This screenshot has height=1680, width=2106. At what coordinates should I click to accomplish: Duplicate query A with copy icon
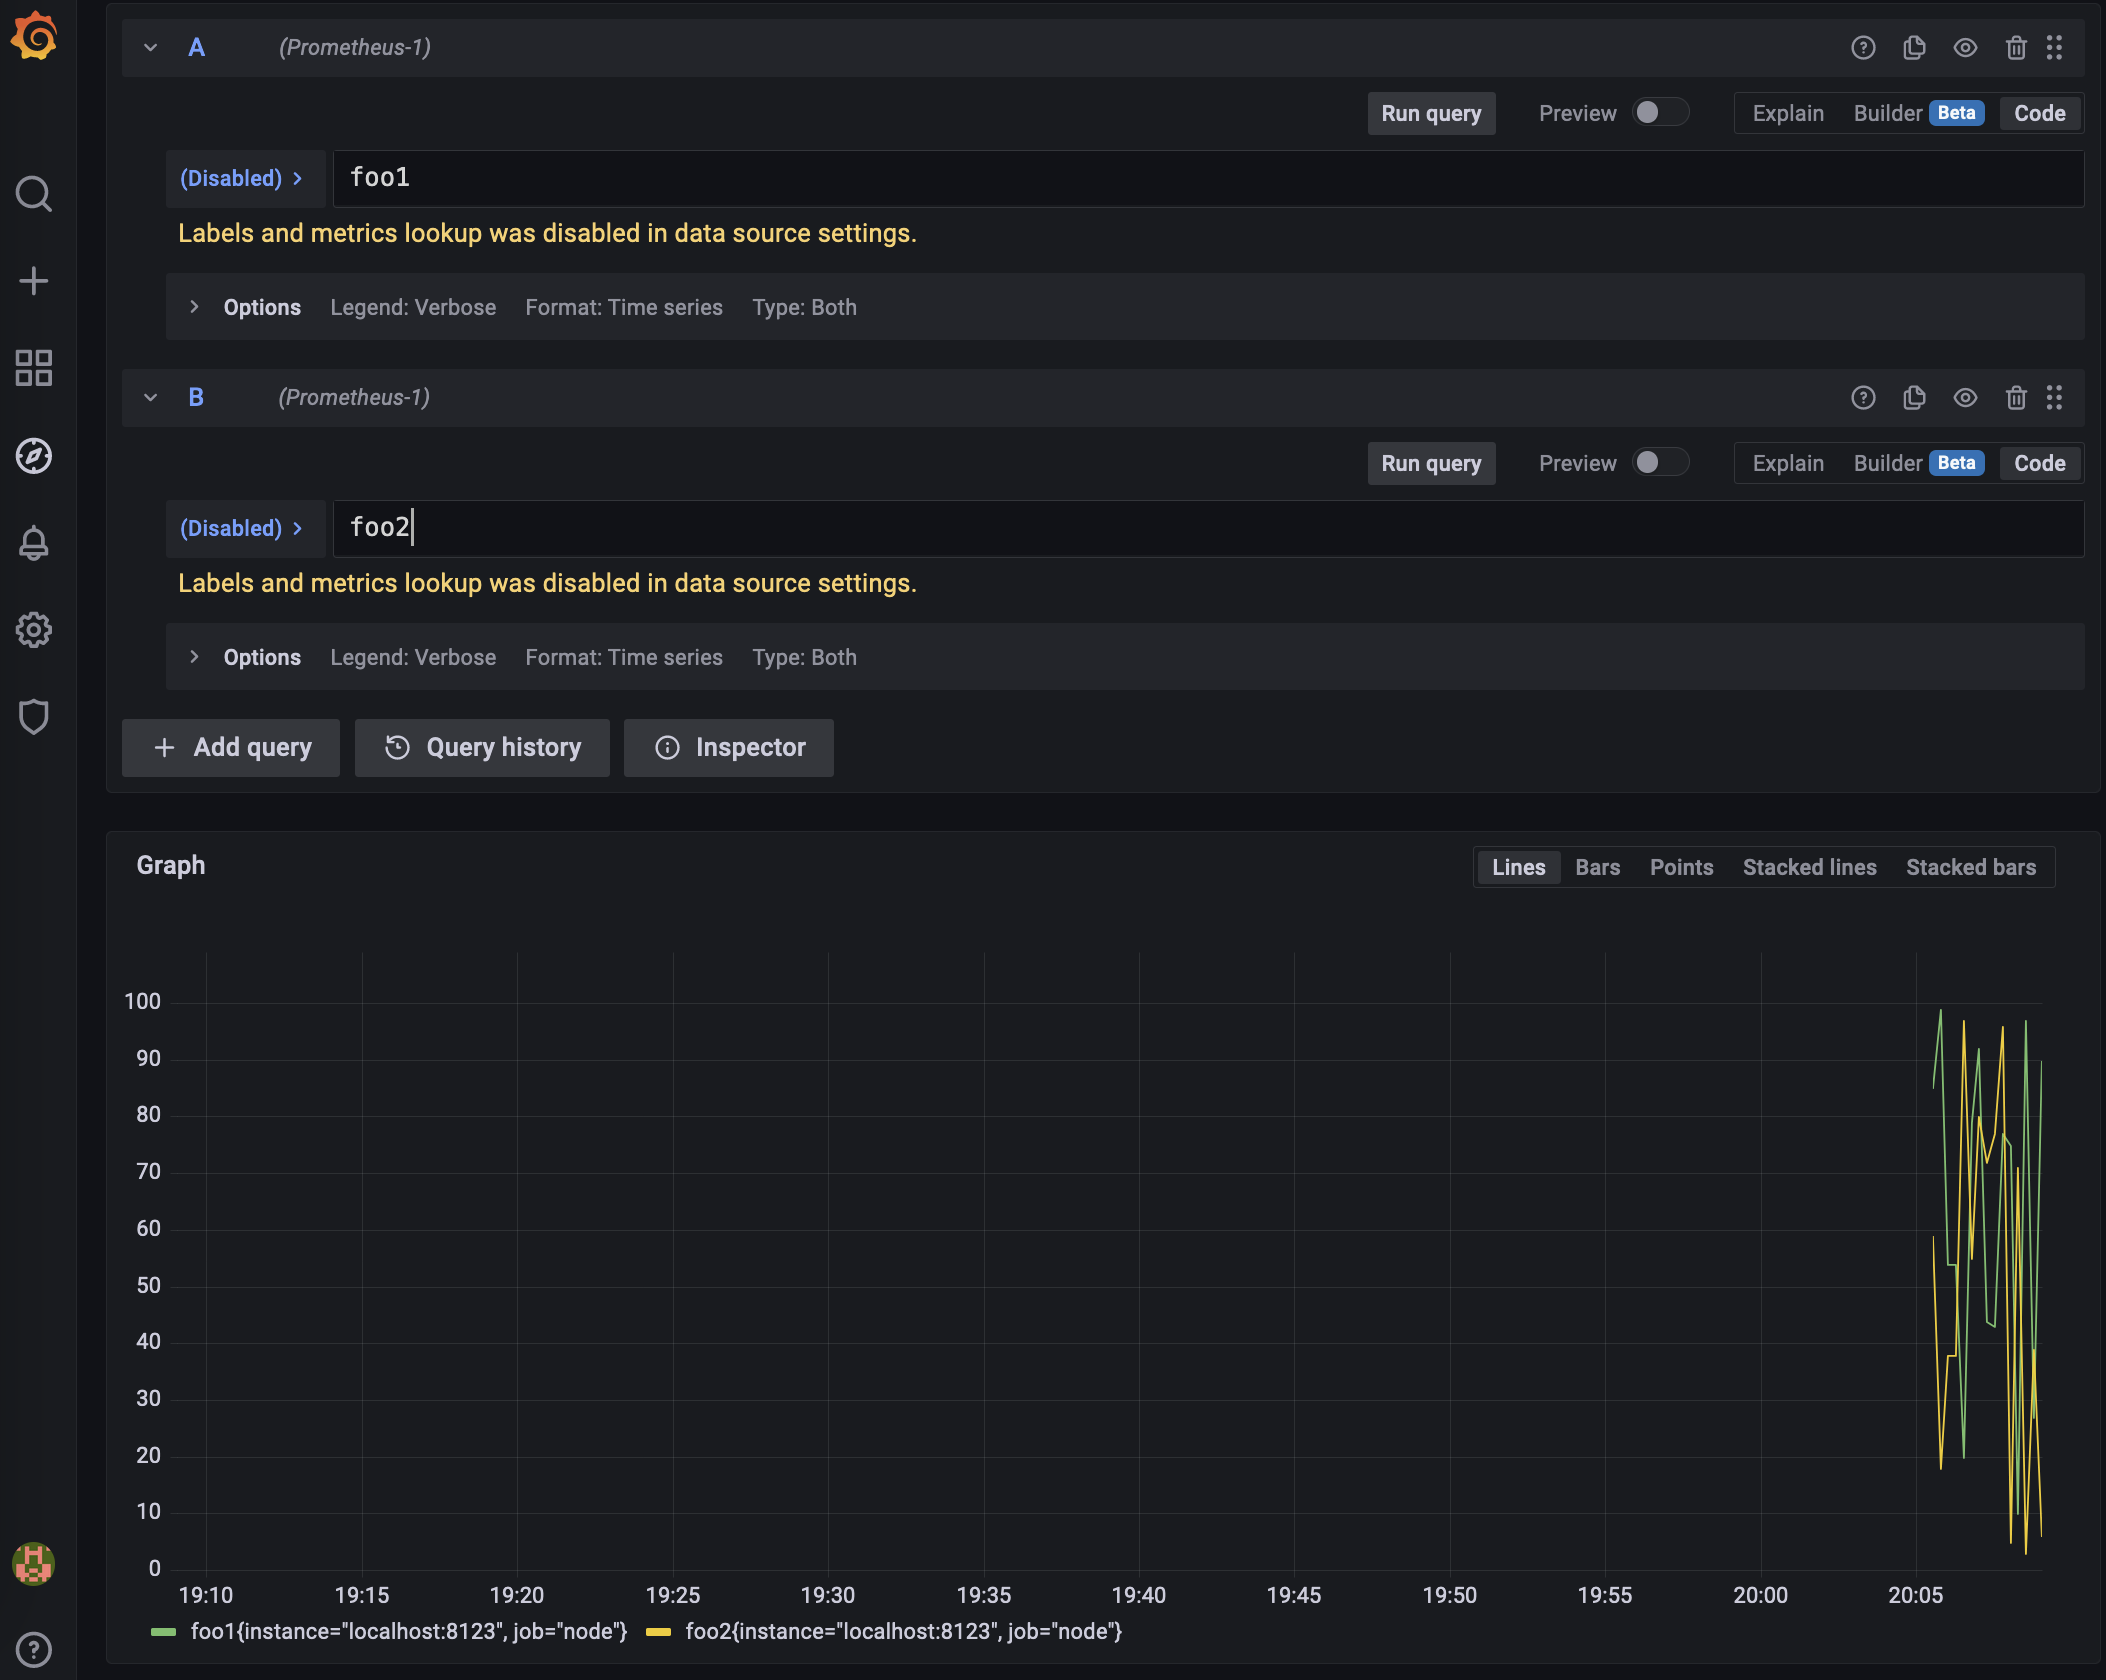[x=1914, y=48]
